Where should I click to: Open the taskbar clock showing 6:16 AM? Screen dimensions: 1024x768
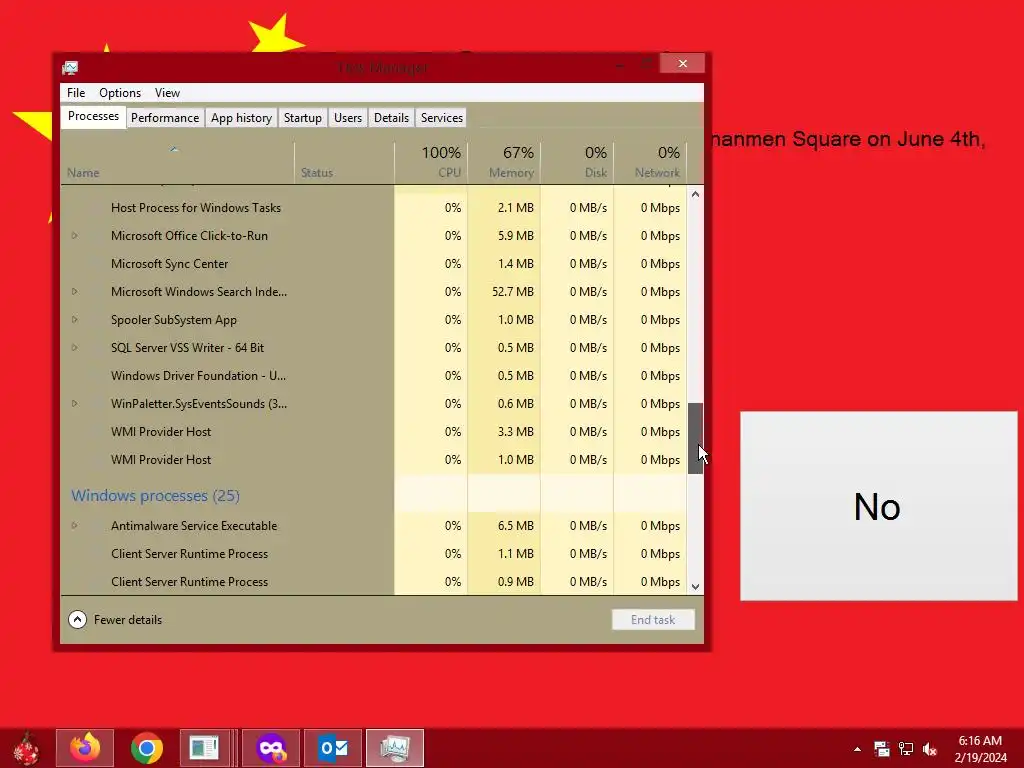(980, 749)
